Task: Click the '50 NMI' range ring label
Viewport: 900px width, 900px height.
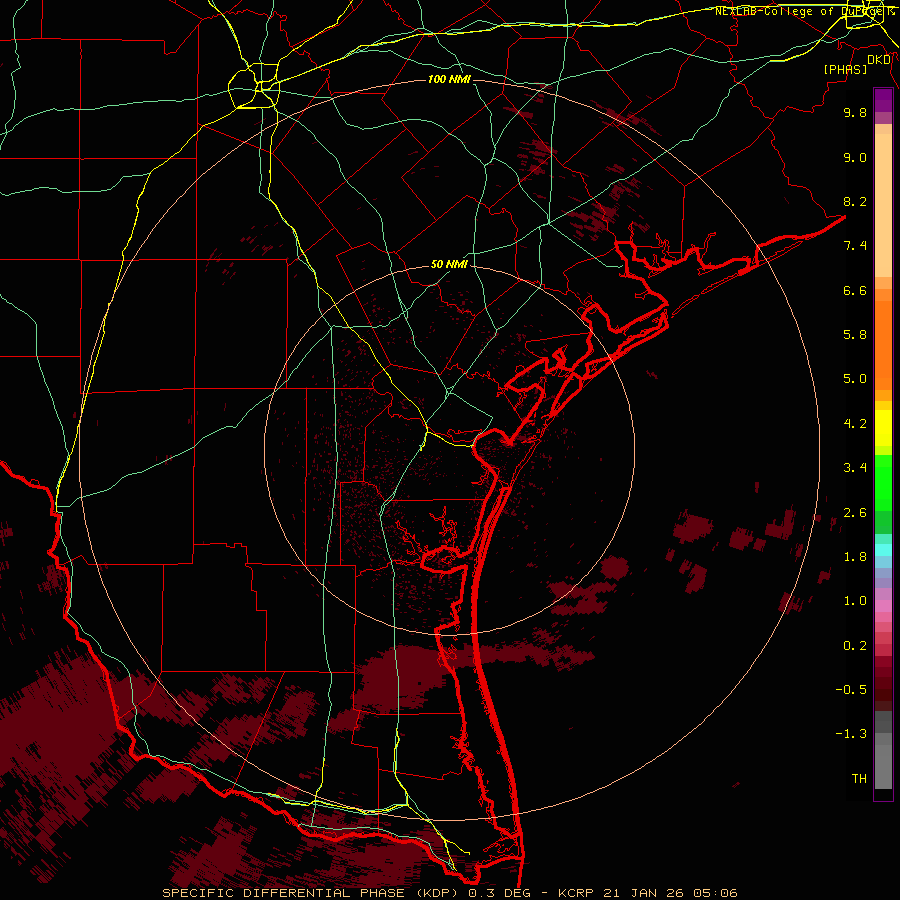Action: pyautogui.click(x=449, y=265)
